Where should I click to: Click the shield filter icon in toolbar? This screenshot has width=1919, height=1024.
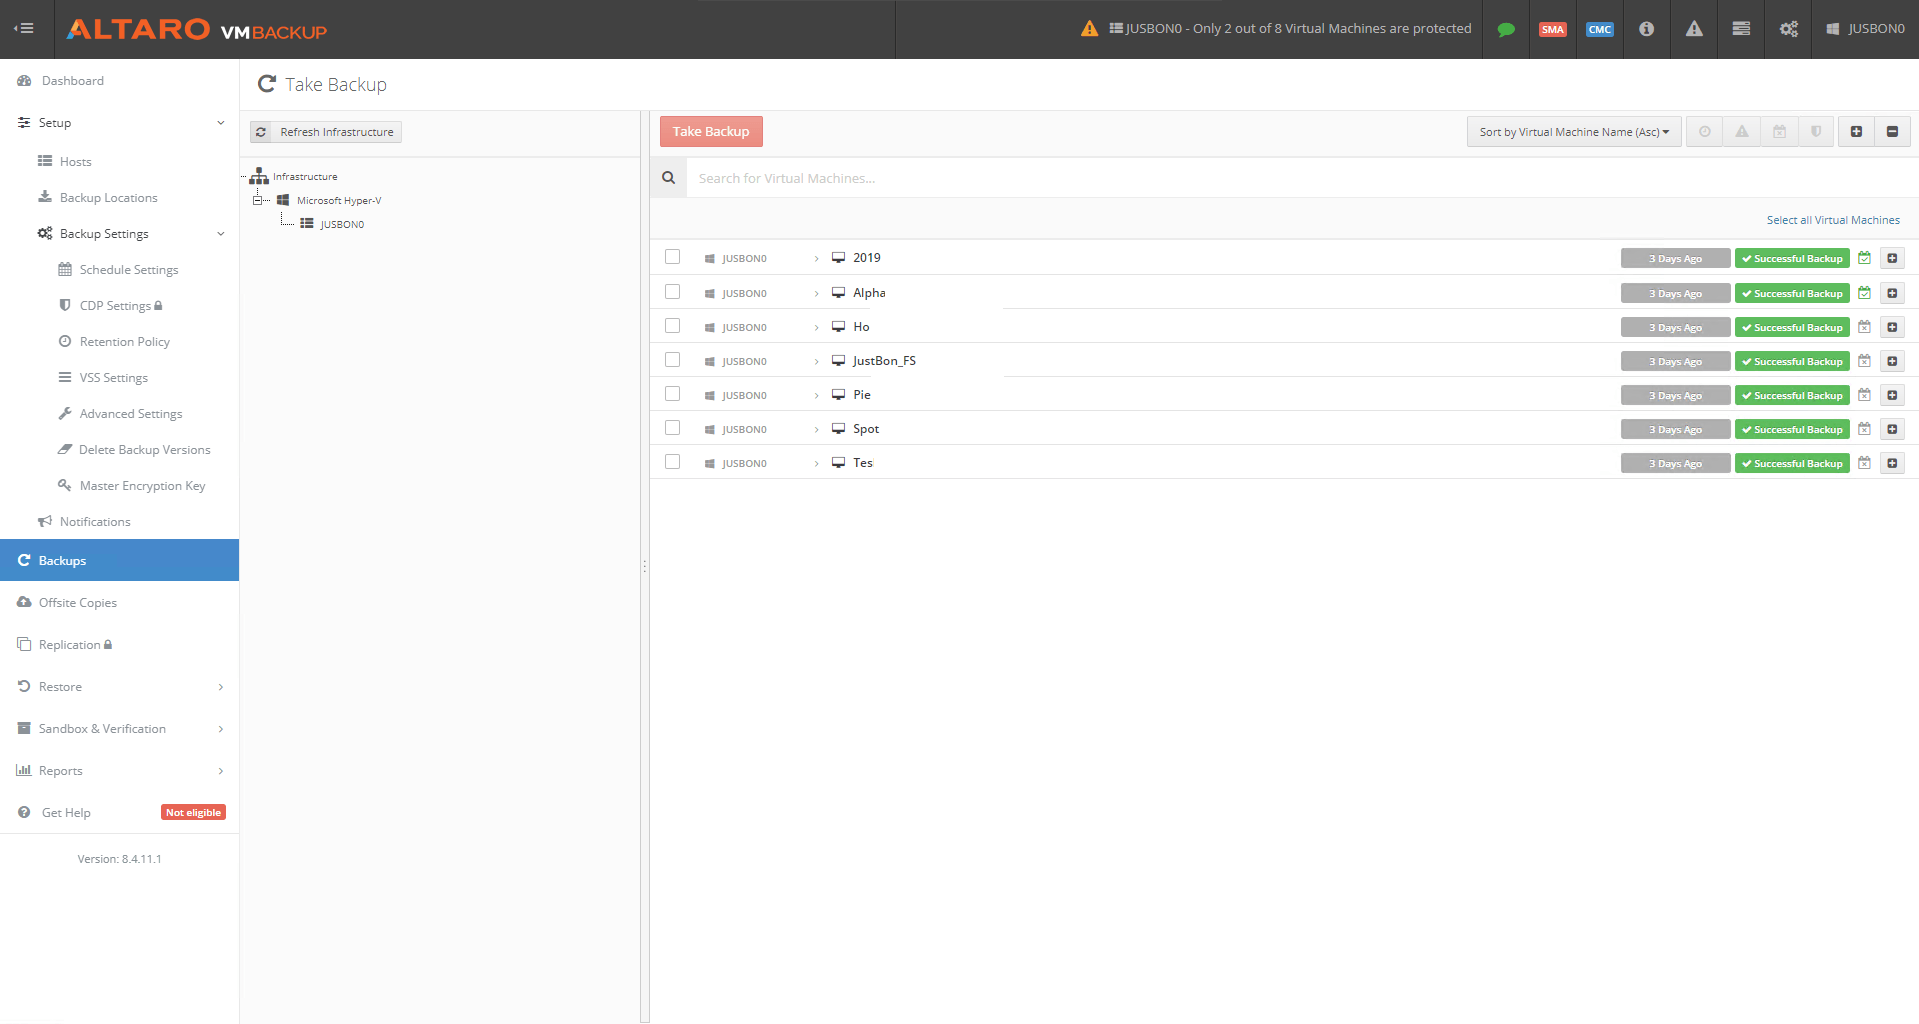[1816, 132]
